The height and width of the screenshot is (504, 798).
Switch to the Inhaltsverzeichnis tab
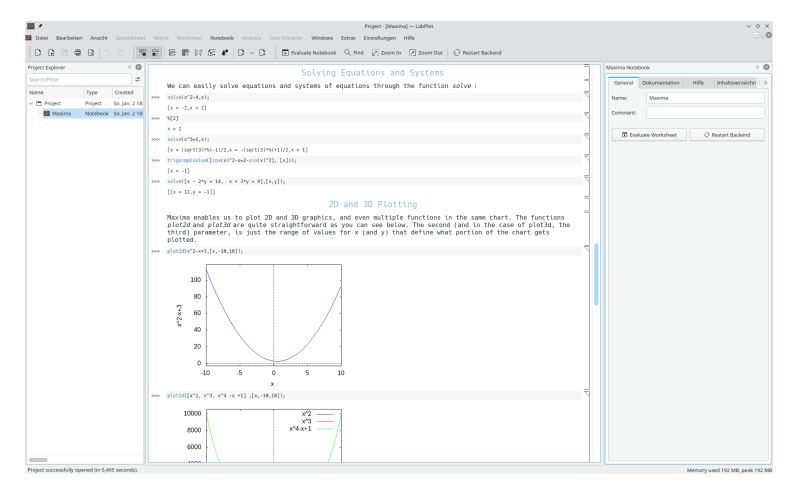tap(735, 82)
